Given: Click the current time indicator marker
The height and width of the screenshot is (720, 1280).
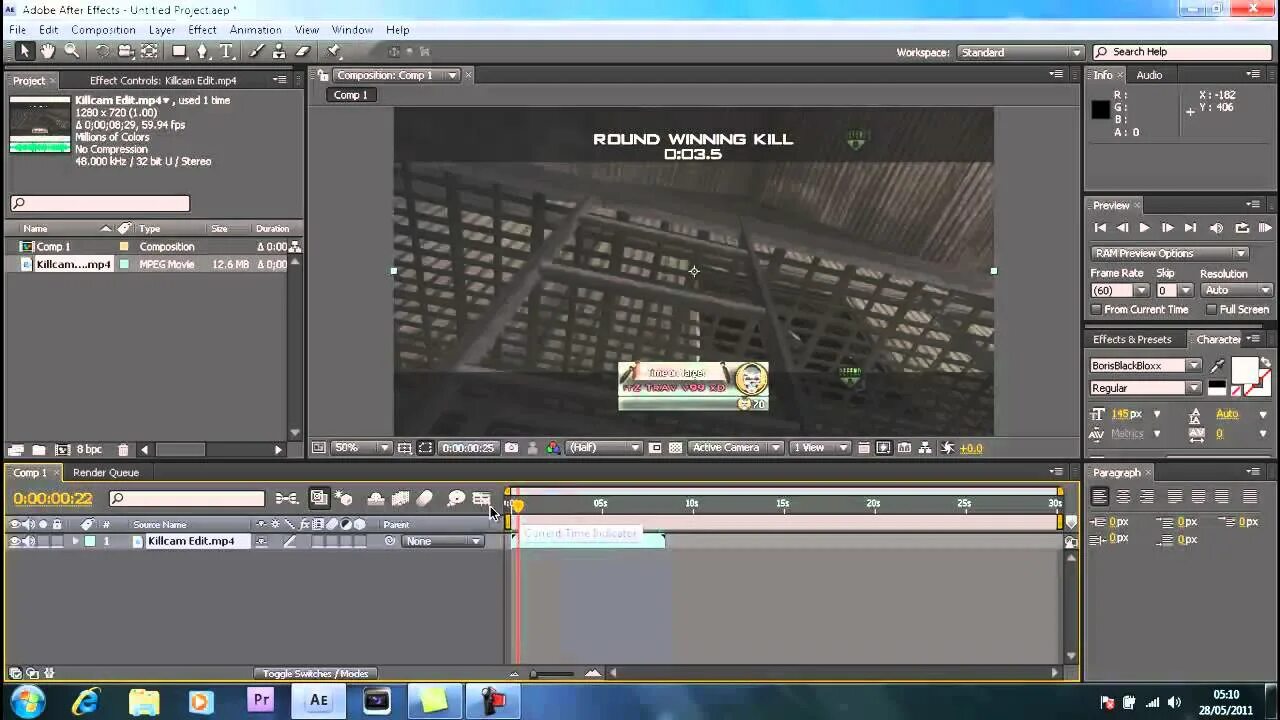Looking at the screenshot, I should [517, 505].
